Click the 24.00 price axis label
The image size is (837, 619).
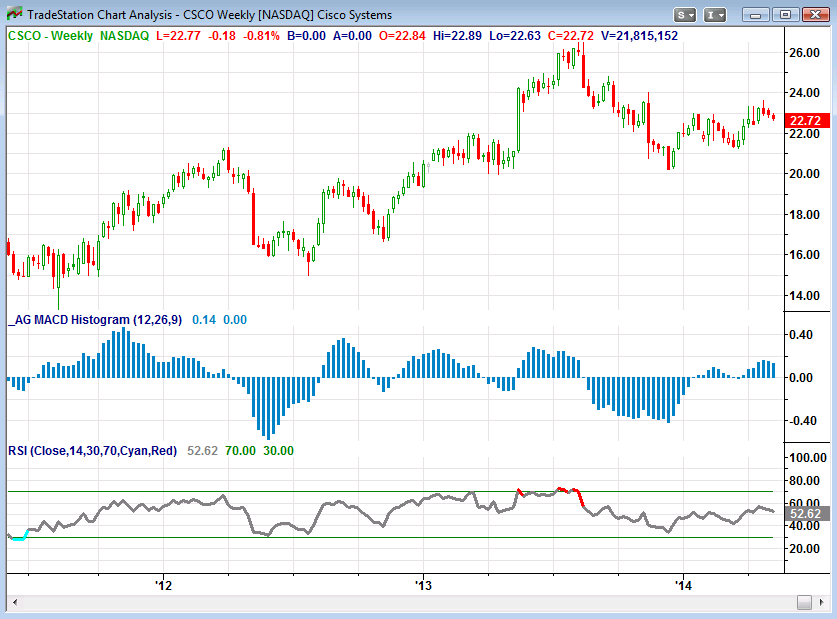[x=804, y=92]
